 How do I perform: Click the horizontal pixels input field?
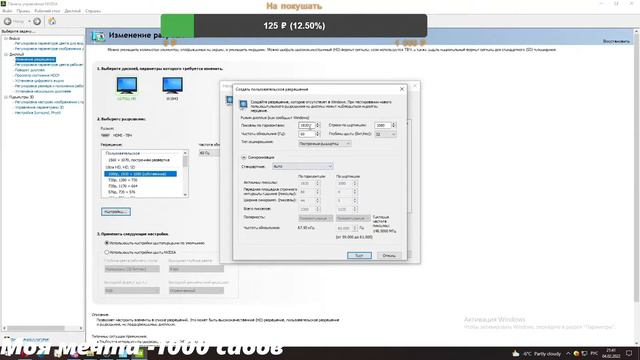[x=307, y=125]
